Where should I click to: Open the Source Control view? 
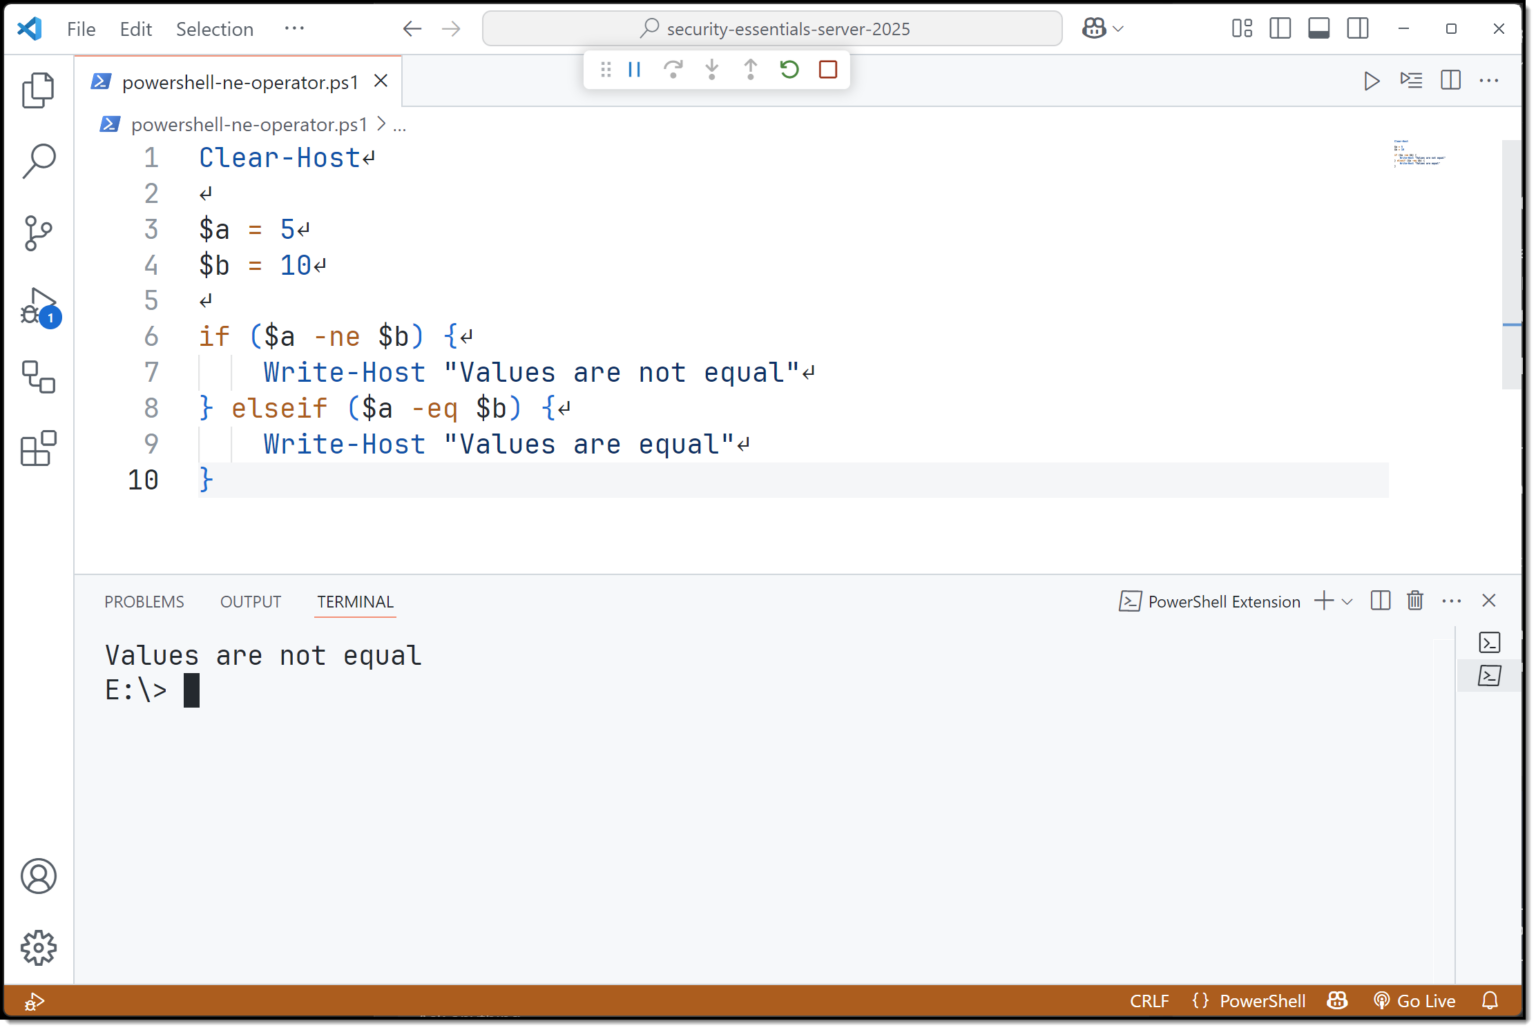[x=38, y=232]
